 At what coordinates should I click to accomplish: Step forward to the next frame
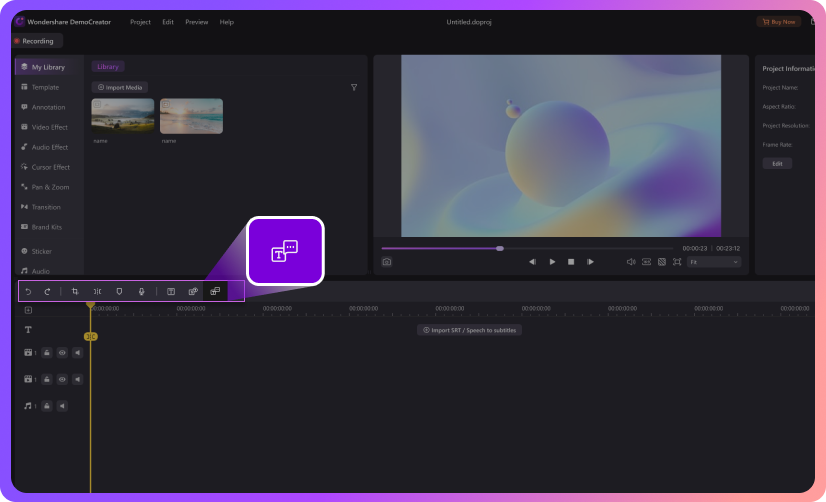click(x=590, y=262)
